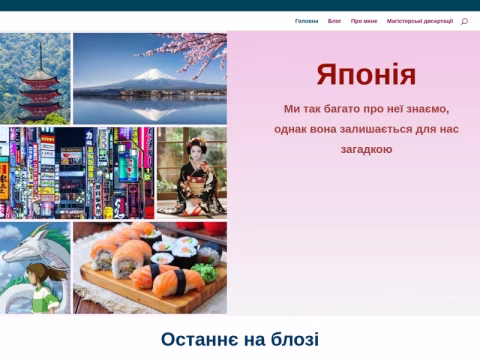Click the Mount Fuji photo

pyautogui.click(x=150, y=79)
